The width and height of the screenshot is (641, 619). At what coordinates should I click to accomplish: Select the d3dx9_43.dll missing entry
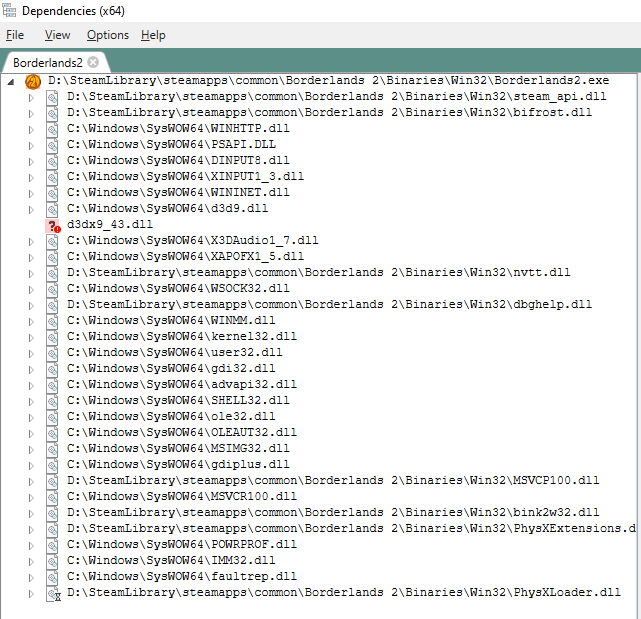110,224
